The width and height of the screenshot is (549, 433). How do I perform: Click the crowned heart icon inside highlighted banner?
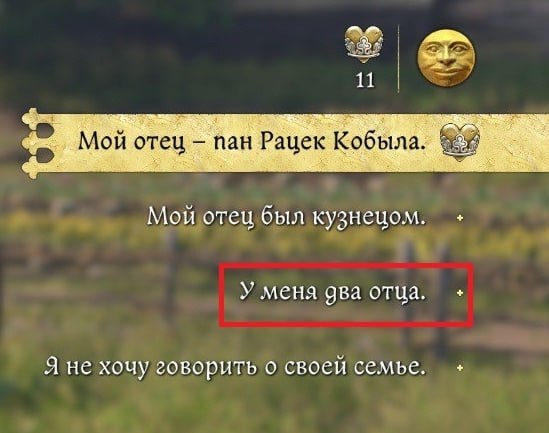point(459,143)
